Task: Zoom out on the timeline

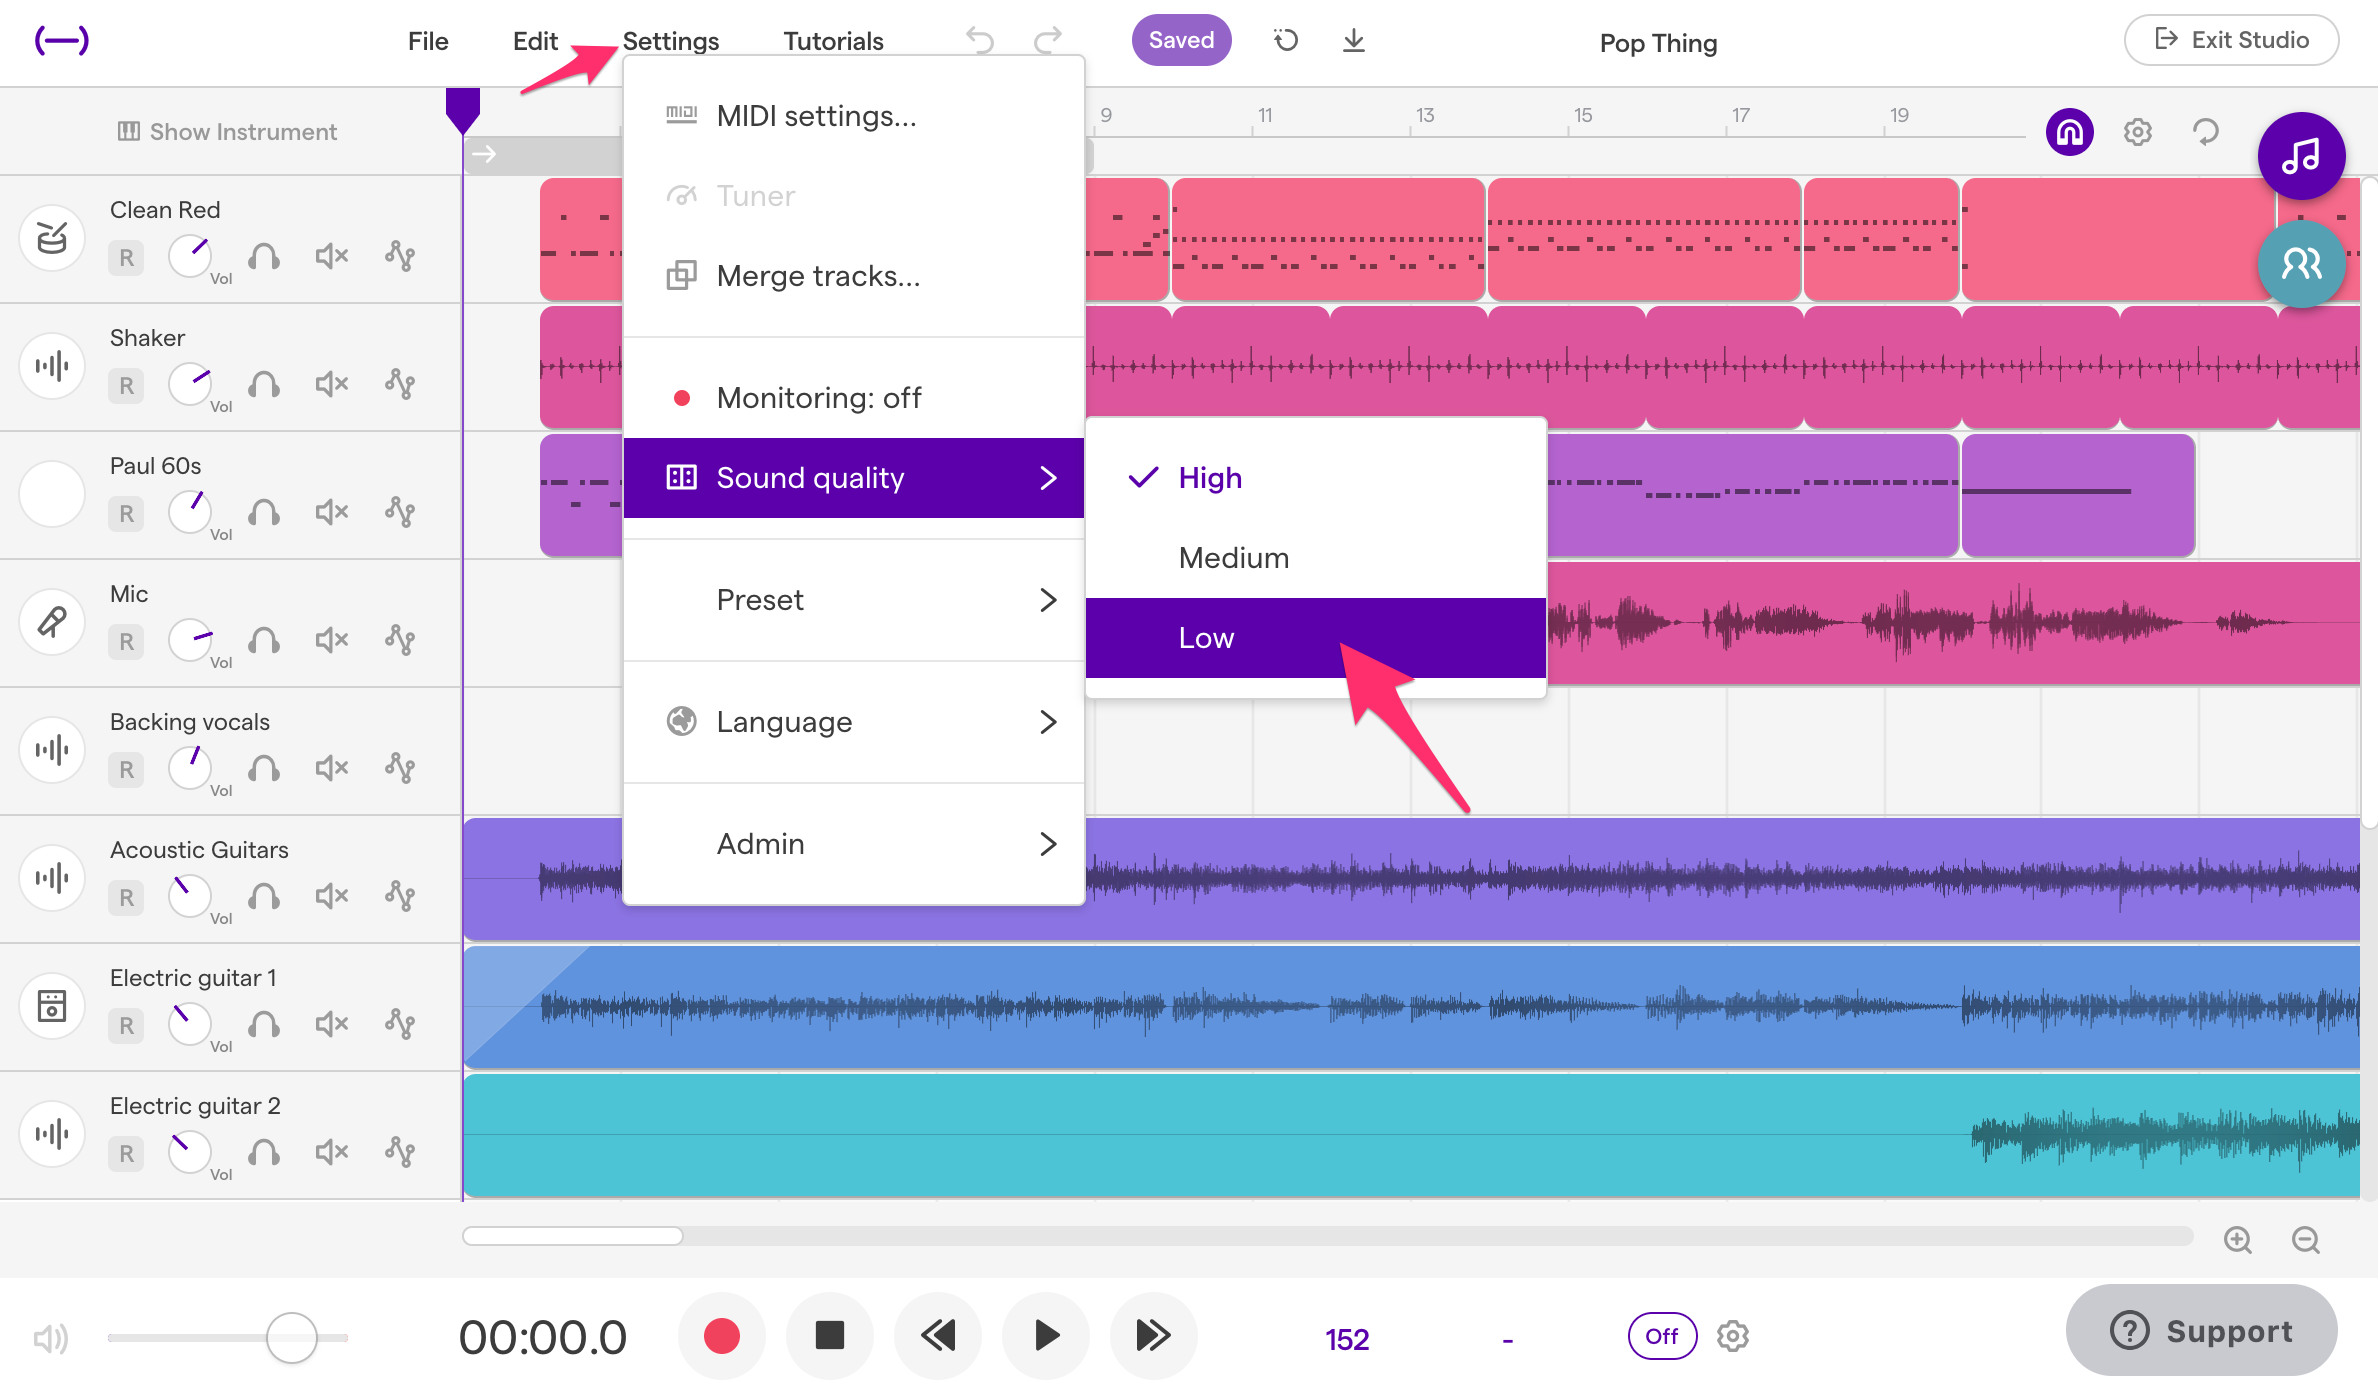Action: (x=2306, y=1240)
